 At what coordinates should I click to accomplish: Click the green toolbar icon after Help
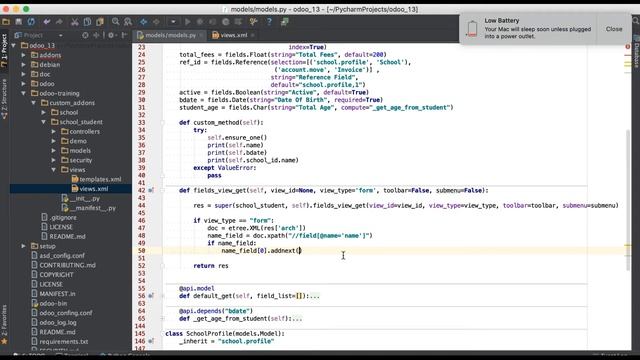pos(284,22)
